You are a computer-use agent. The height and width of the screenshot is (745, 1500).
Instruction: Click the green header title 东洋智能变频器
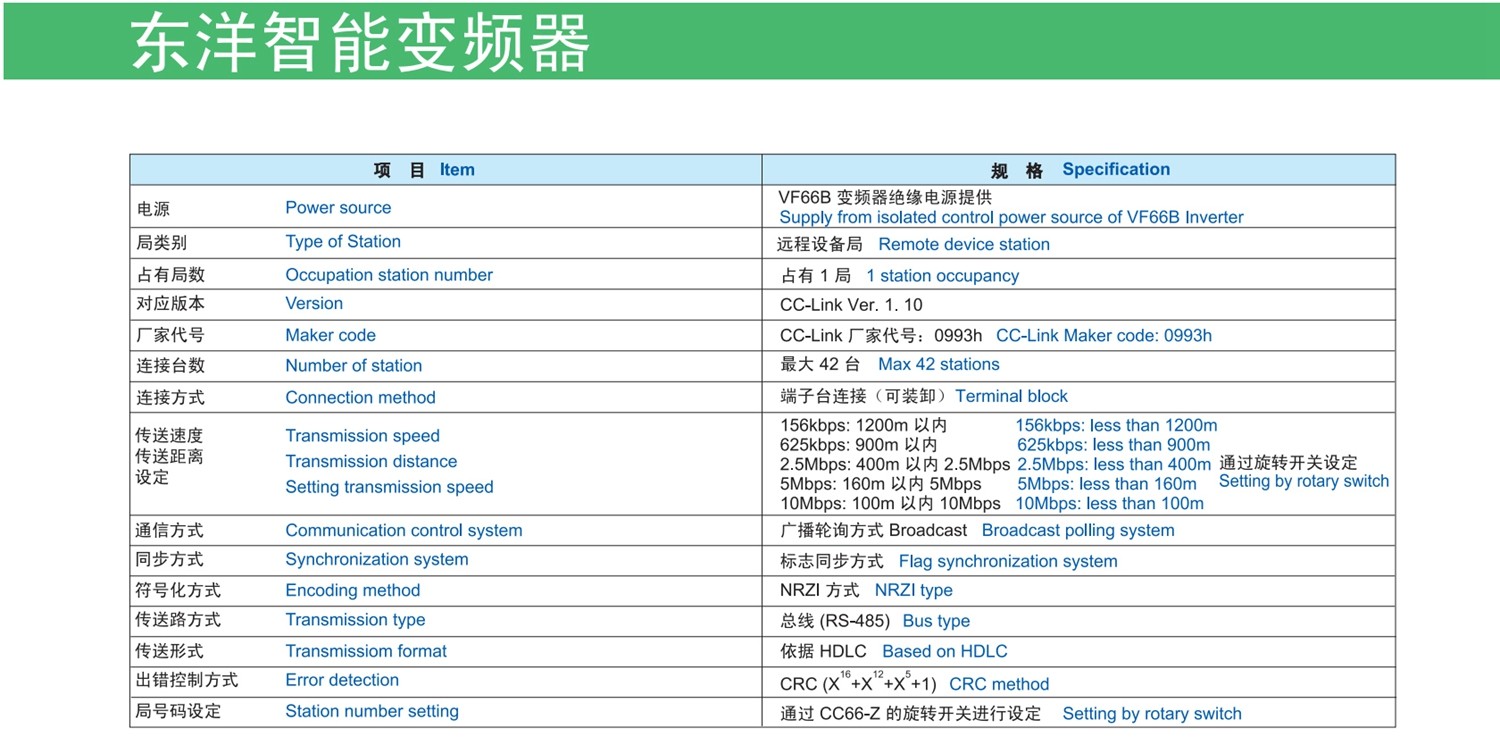coord(361,42)
